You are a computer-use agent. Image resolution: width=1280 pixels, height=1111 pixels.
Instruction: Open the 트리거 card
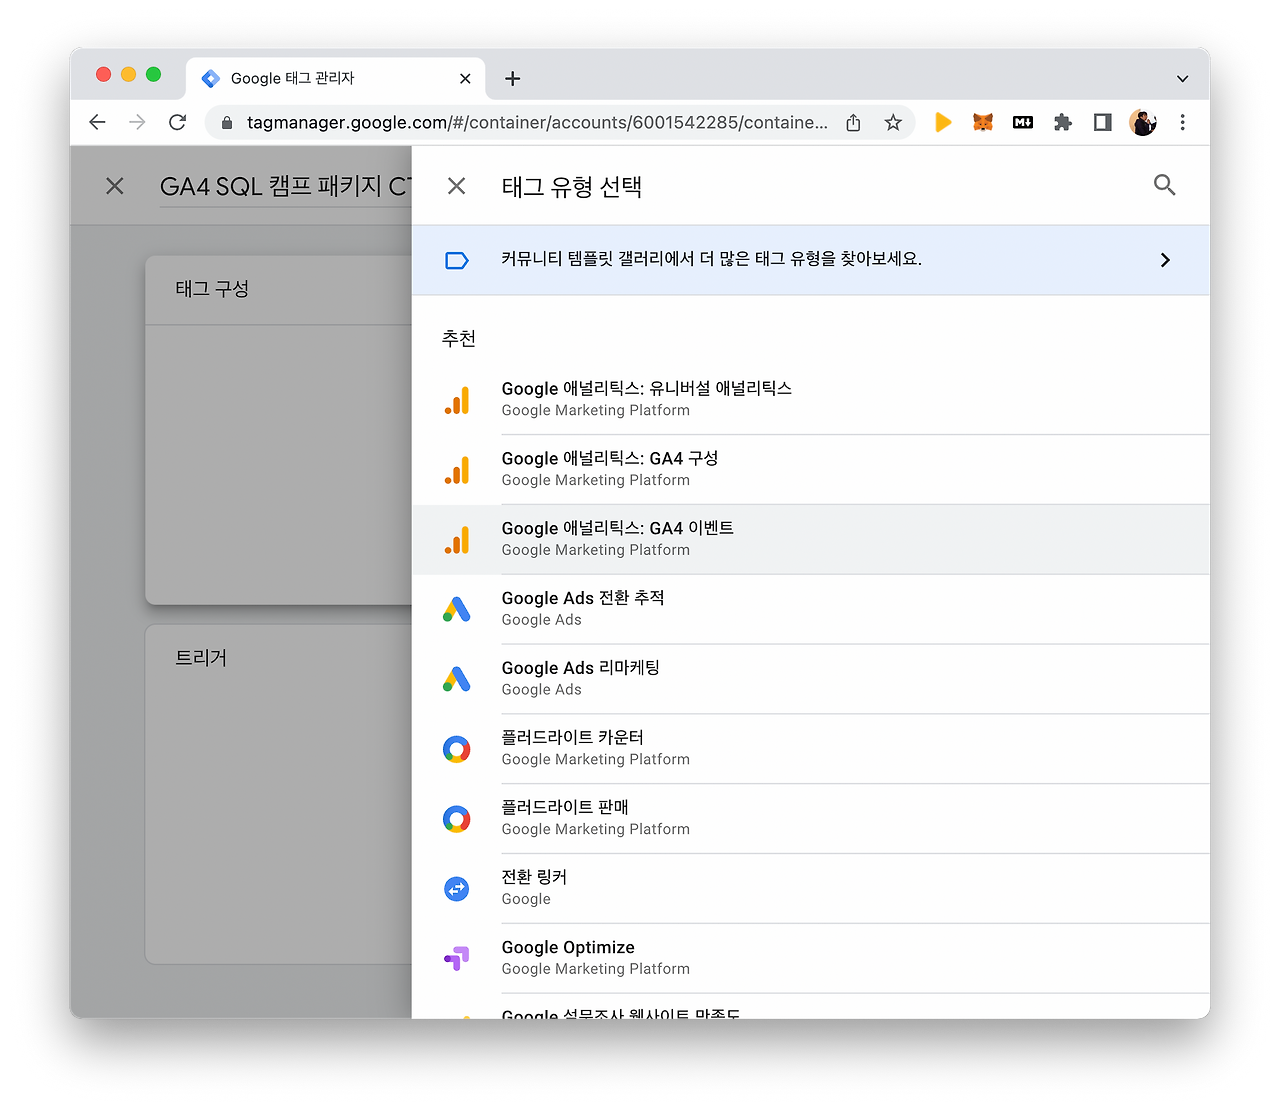pyautogui.click(x=279, y=794)
